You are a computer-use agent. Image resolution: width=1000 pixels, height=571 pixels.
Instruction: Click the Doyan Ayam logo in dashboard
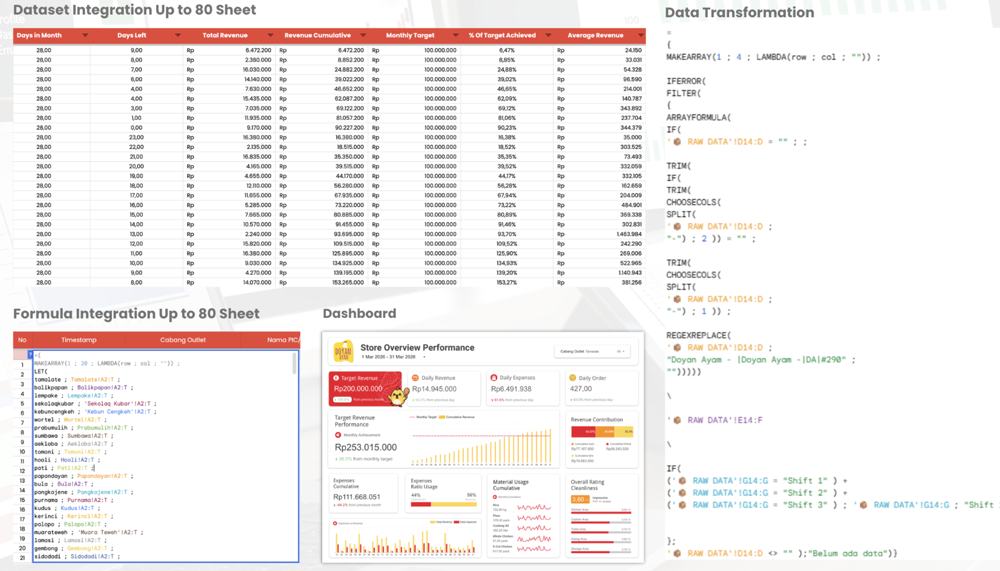pyautogui.click(x=344, y=352)
